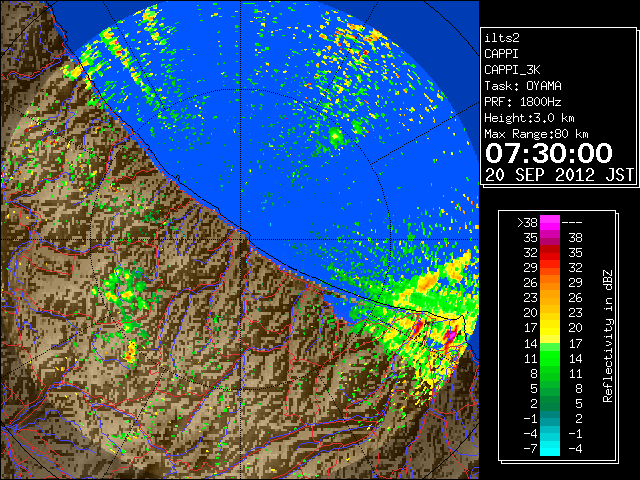Click the cyan -7 to -4 dBZ swatch
The height and width of the screenshot is (480, 640).
(550, 448)
